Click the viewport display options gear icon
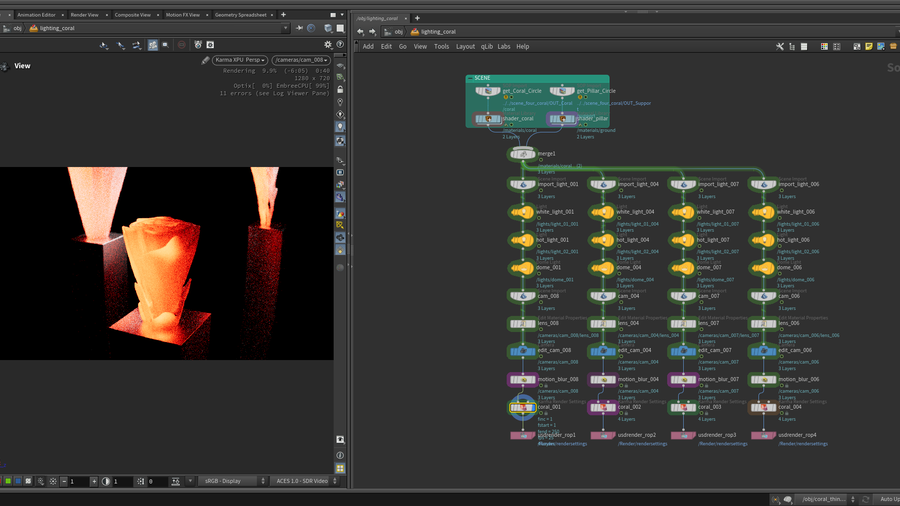The height and width of the screenshot is (506, 900). coord(327,45)
